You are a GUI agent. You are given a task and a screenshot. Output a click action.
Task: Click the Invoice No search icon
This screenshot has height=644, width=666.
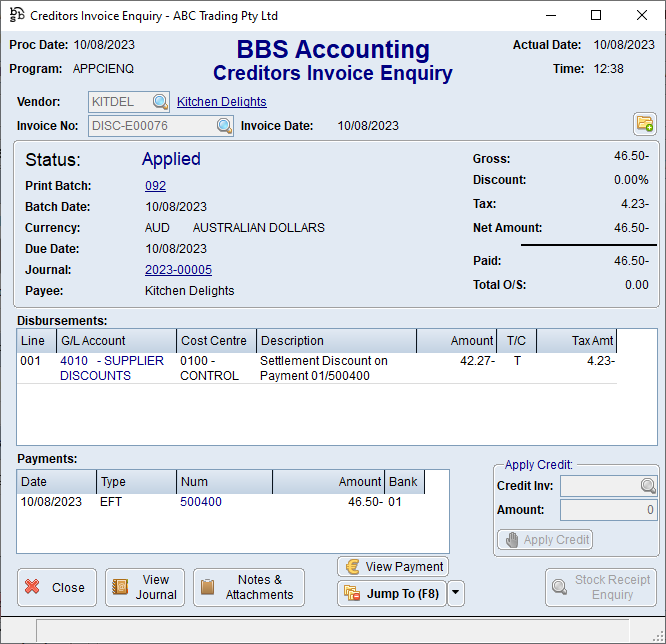point(224,126)
